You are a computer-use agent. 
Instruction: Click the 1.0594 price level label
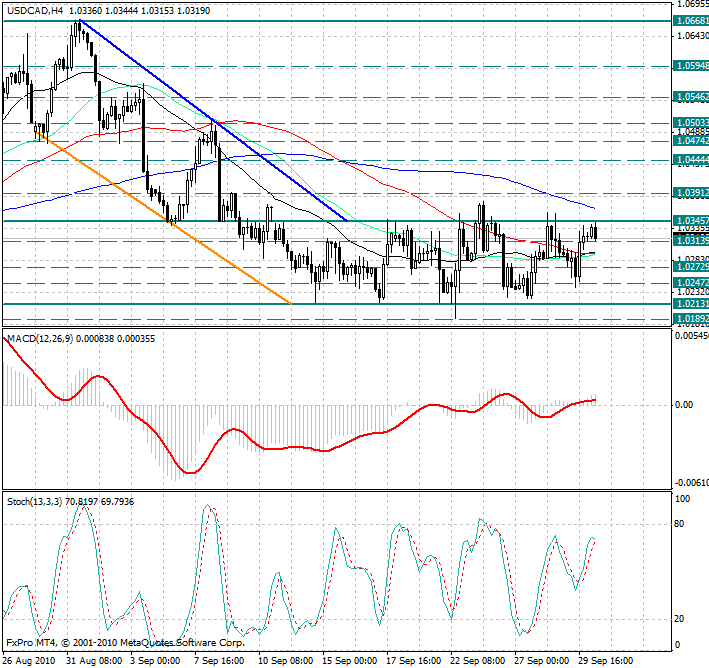691,66
